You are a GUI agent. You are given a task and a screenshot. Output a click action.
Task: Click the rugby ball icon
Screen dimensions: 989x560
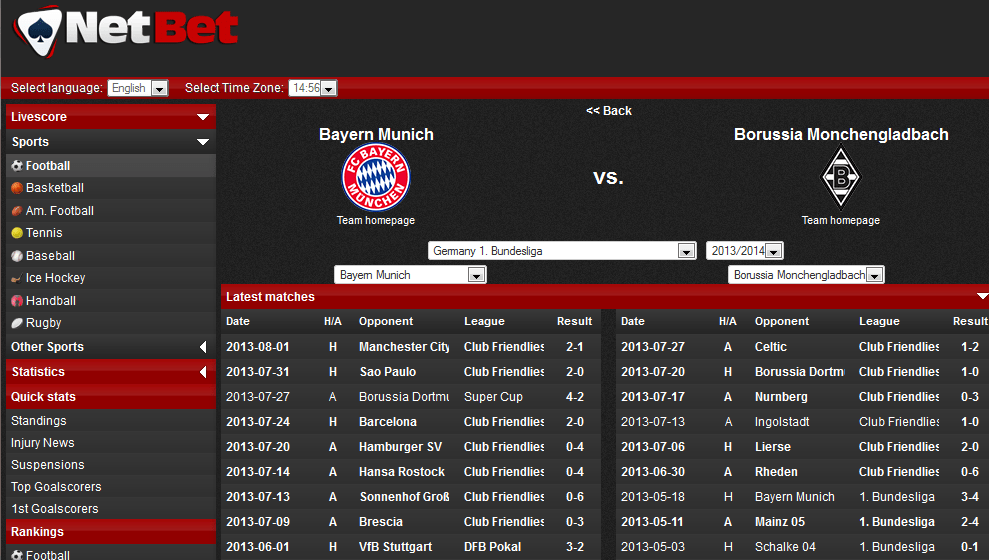(17, 323)
